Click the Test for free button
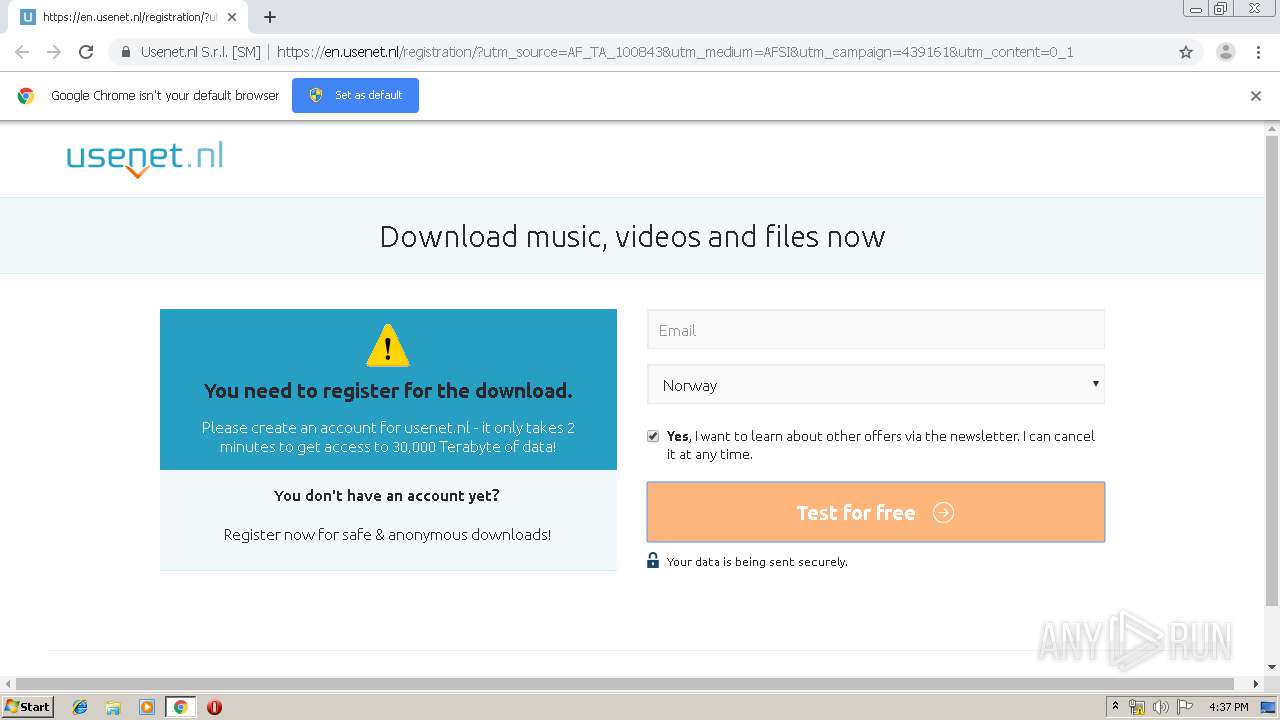This screenshot has height=720, width=1280. 876,512
